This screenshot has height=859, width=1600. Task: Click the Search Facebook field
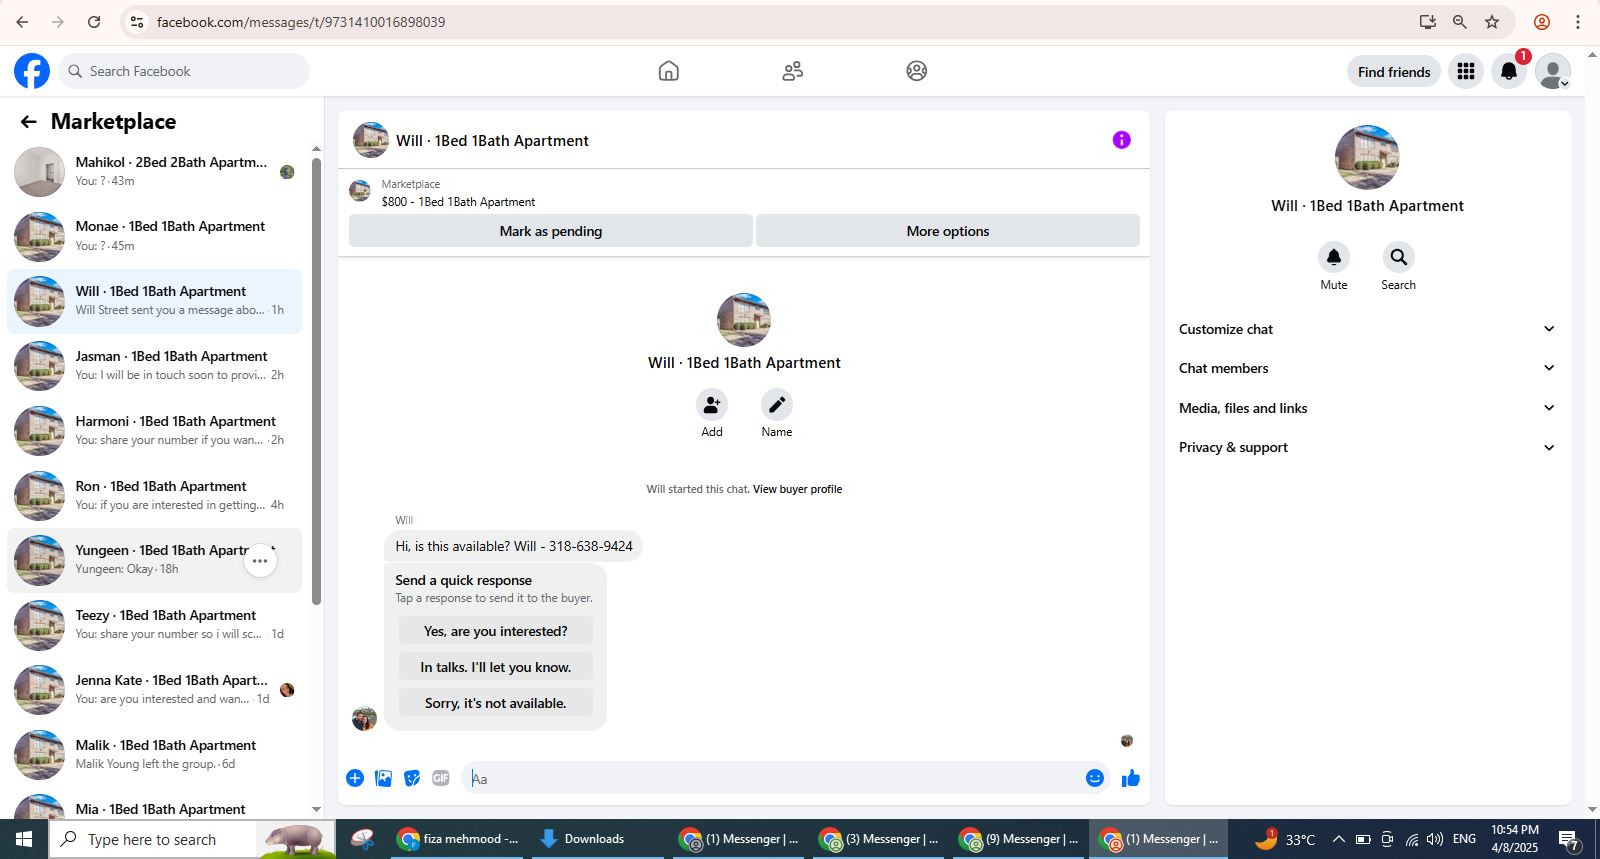pyautogui.click(x=184, y=71)
